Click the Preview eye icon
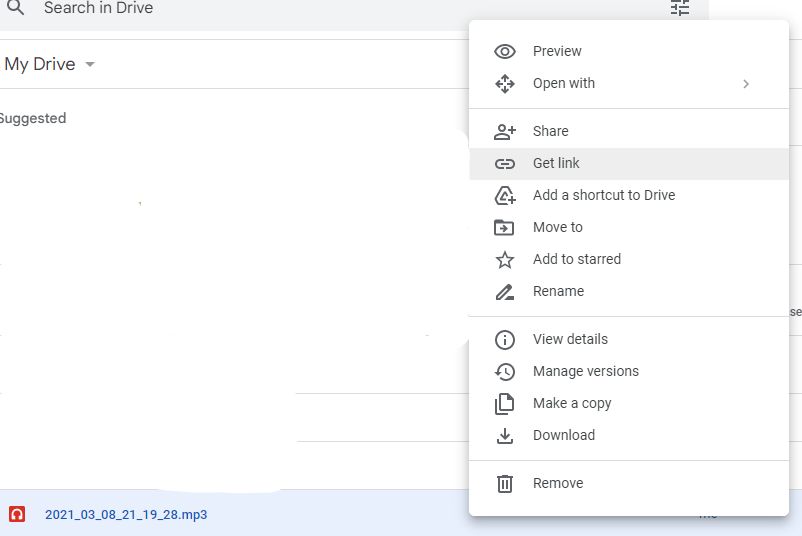Image resolution: width=802 pixels, height=536 pixels. (x=505, y=51)
